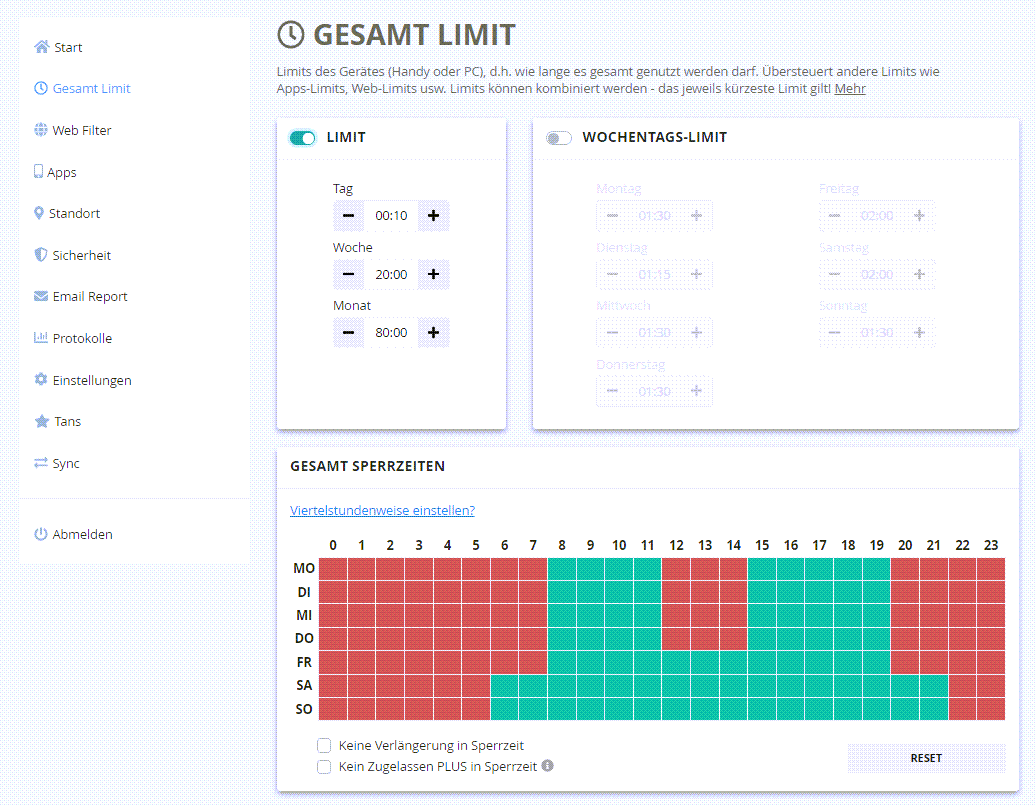This screenshot has height=806, width=1036.
Task: Click the gear icon for Einstellungen
Action: (41, 380)
